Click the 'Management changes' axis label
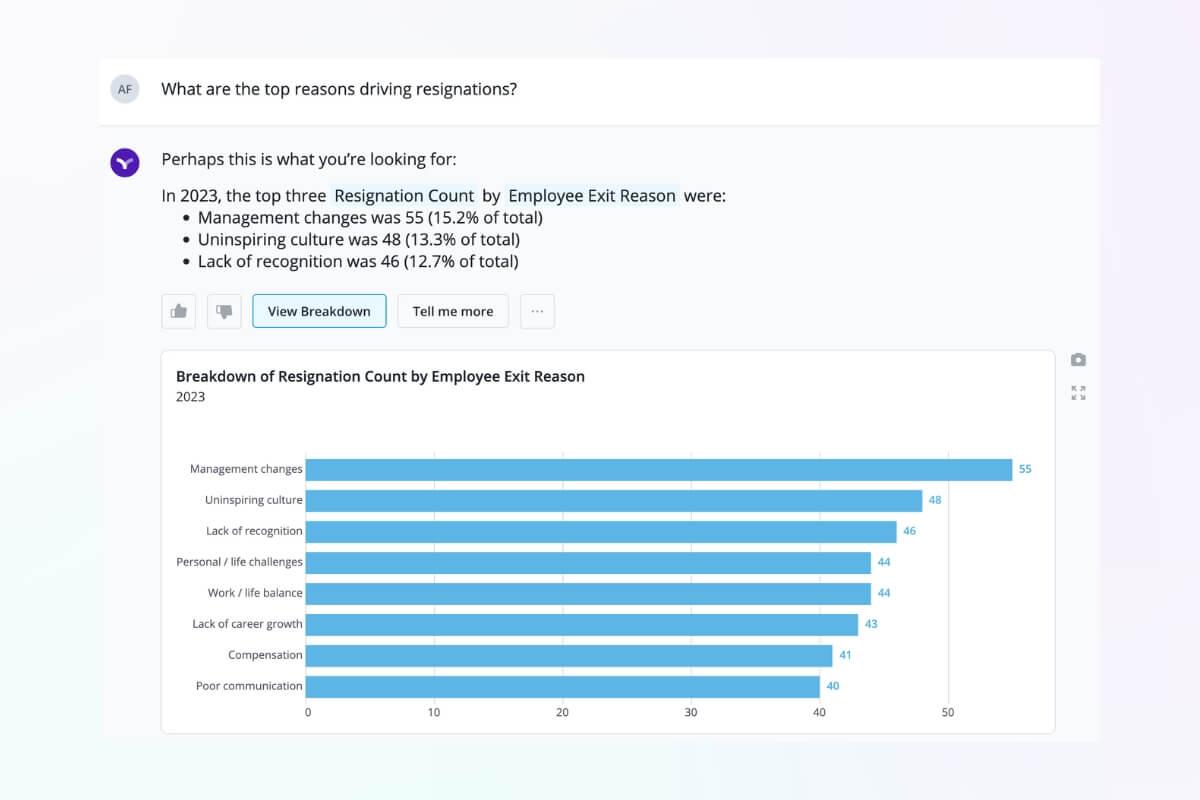Screen dimensions: 1200x800 246,469
